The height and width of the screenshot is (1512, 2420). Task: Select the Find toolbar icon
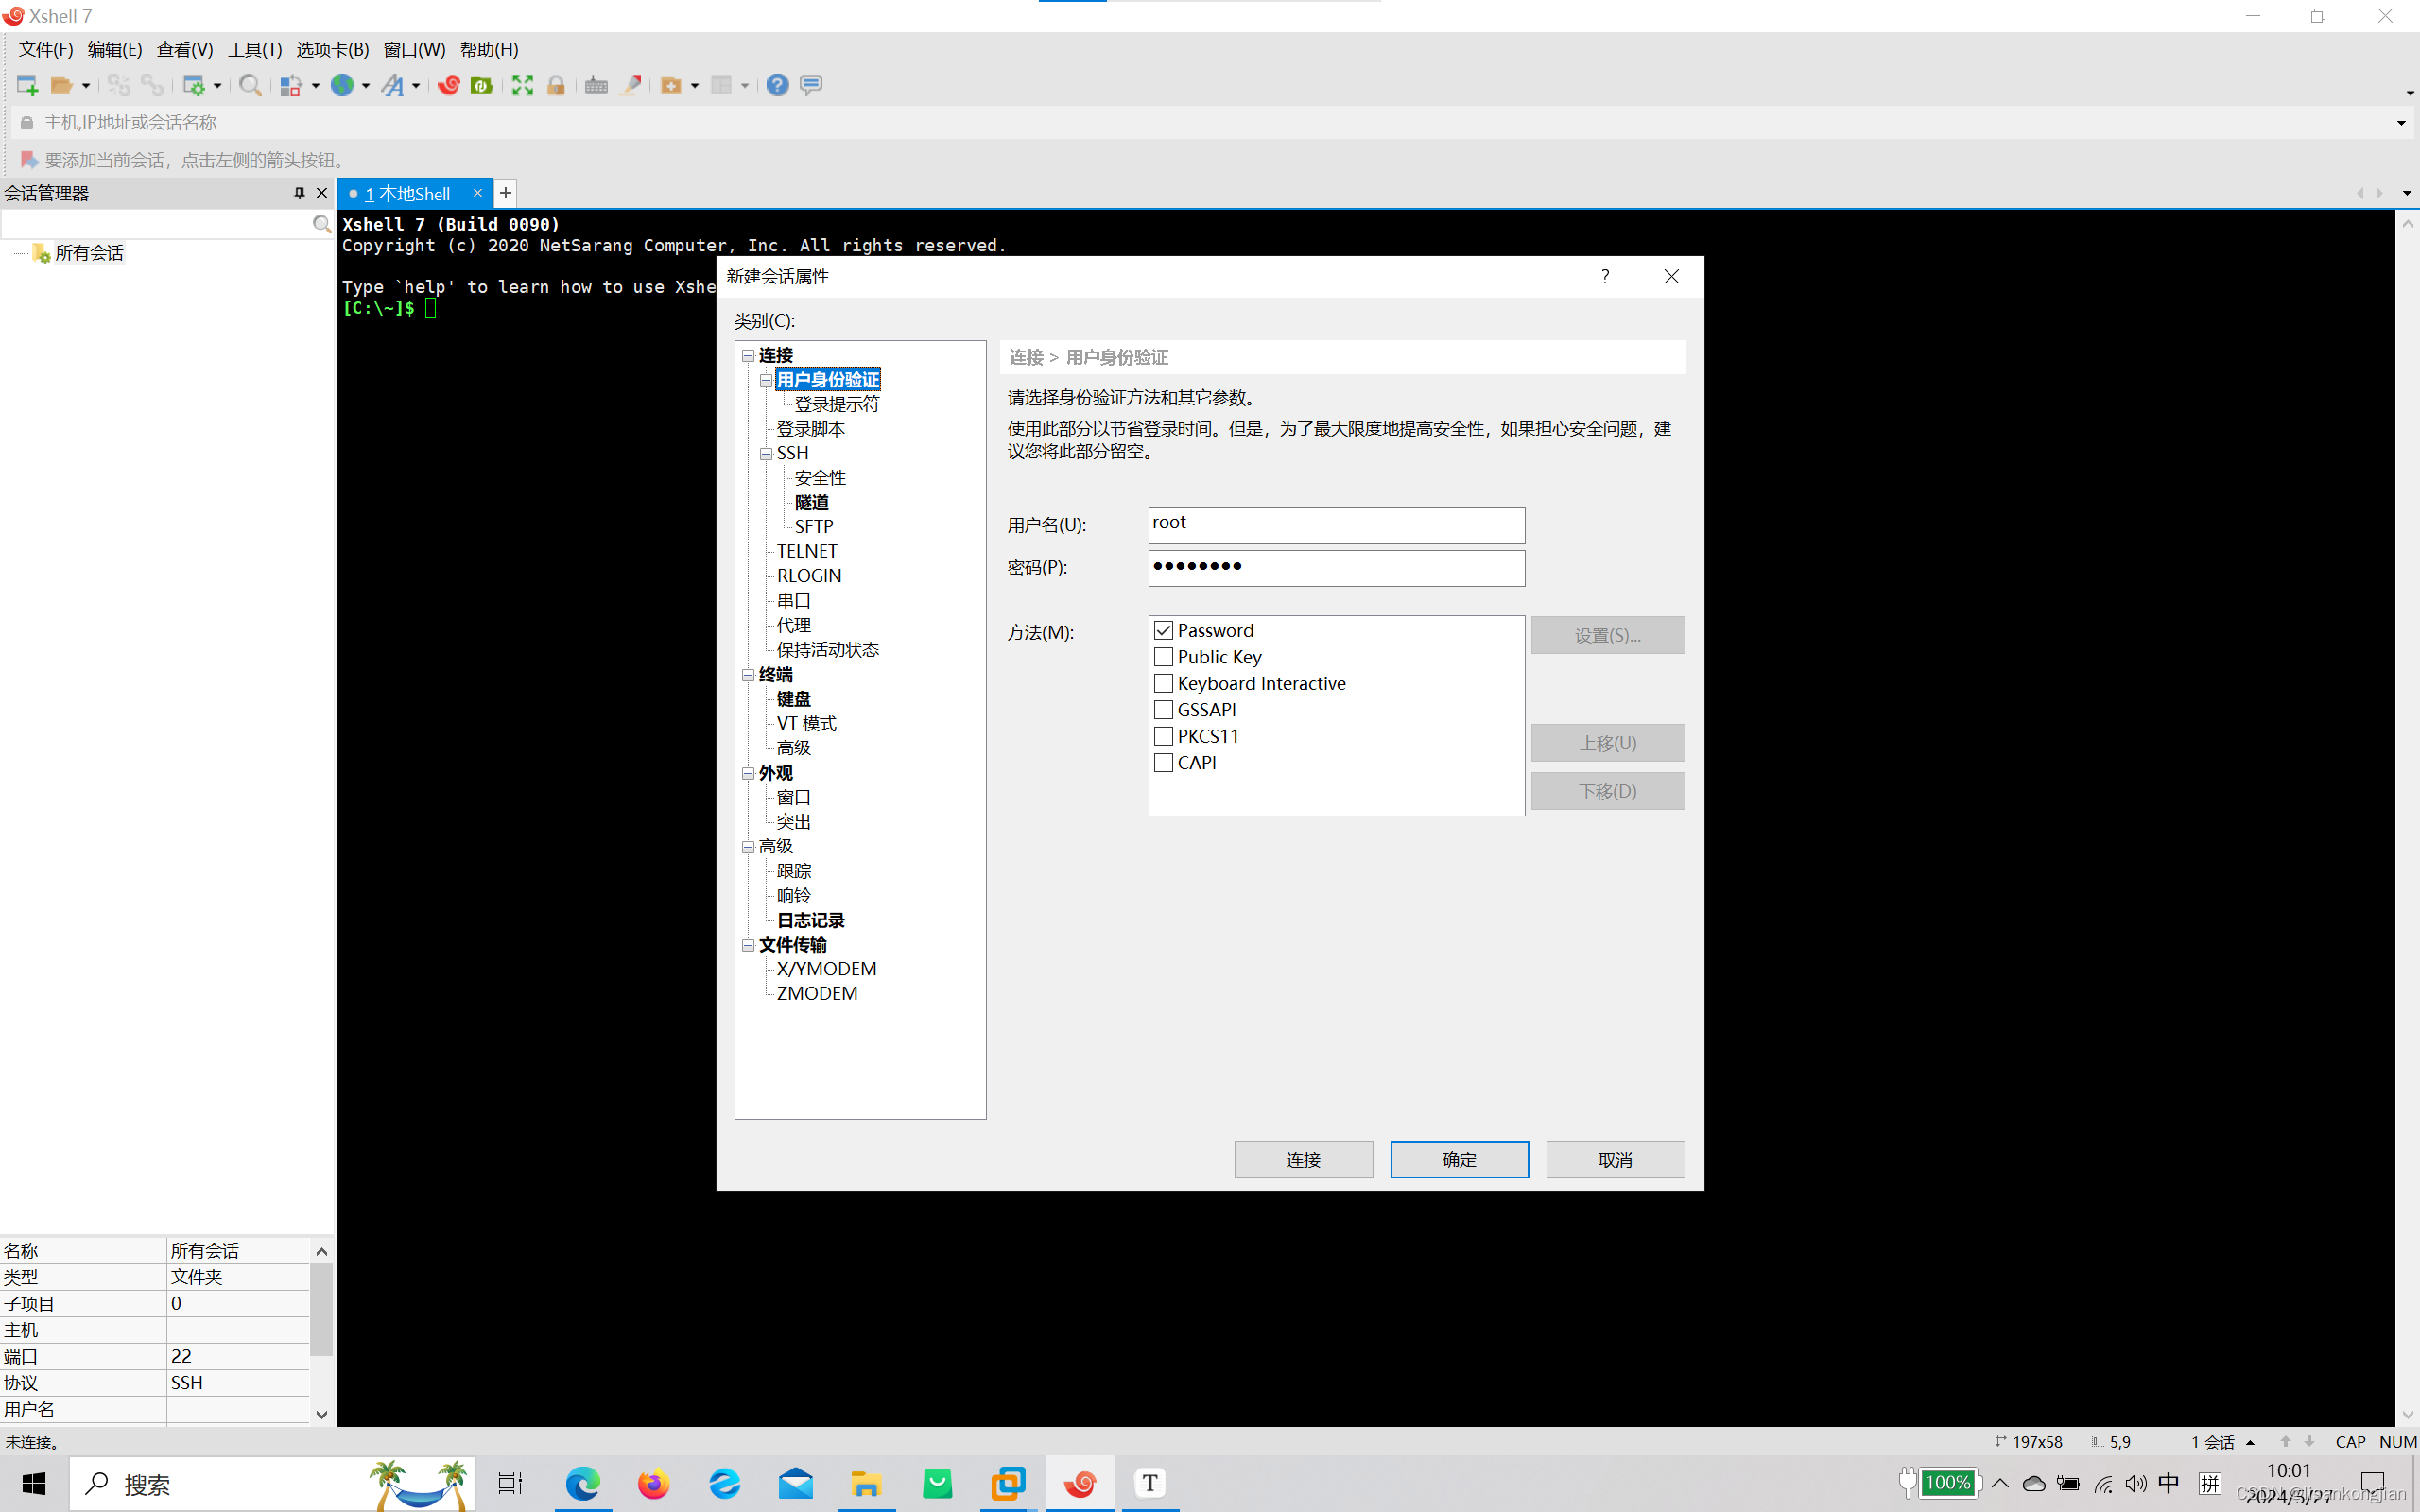[251, 85]
